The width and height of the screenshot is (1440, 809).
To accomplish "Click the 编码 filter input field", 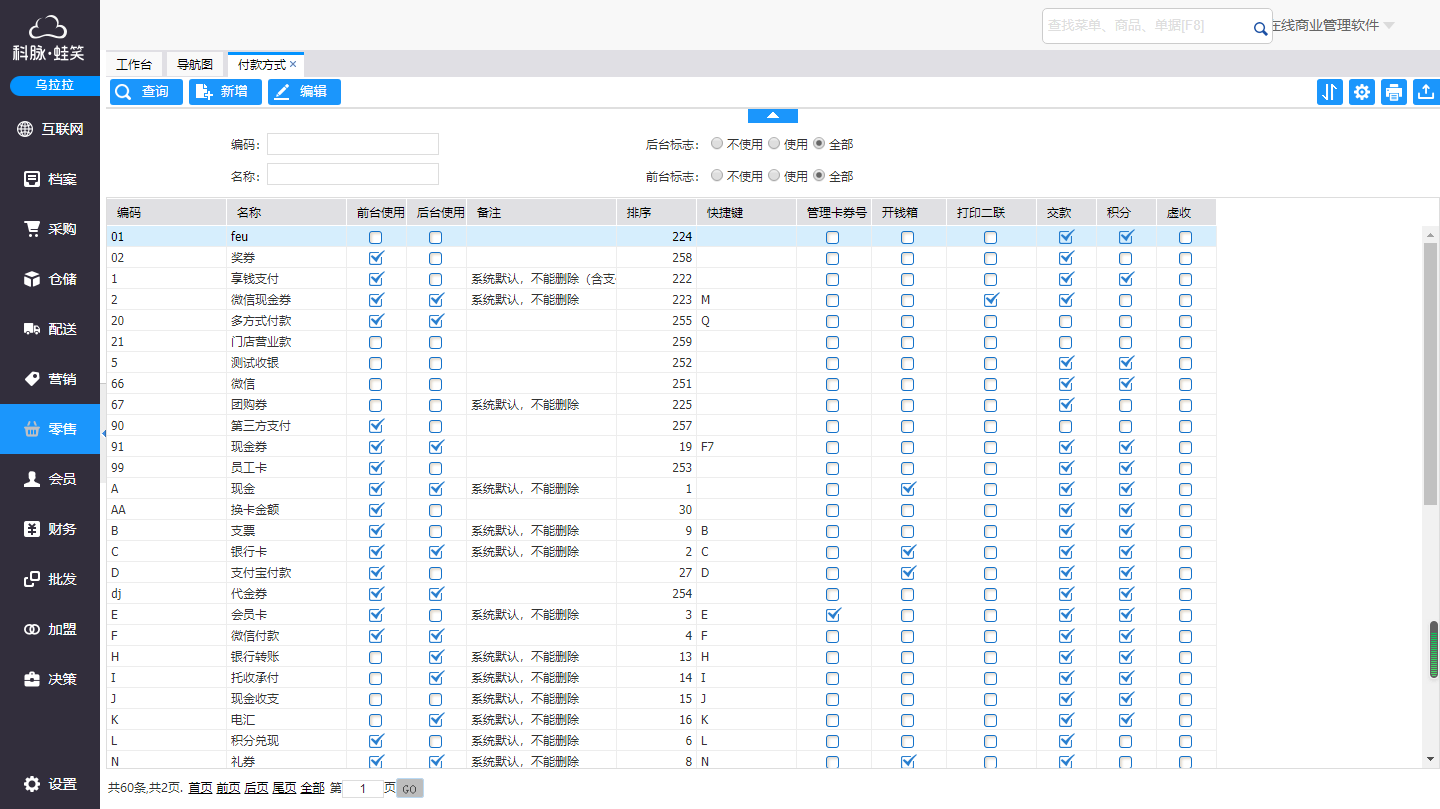I will 353,144.
